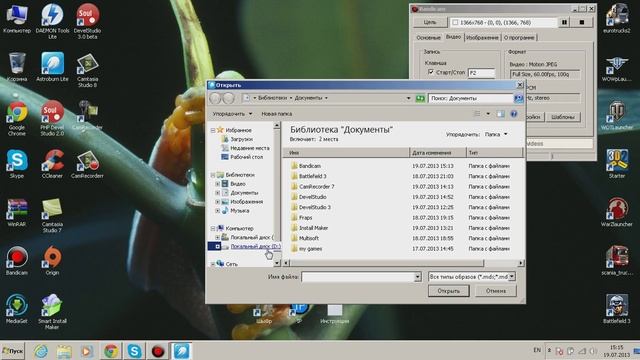Click Новая папка in the dialog toolbar
Screen dimensions: 640x360
click(x=276, y=114)
